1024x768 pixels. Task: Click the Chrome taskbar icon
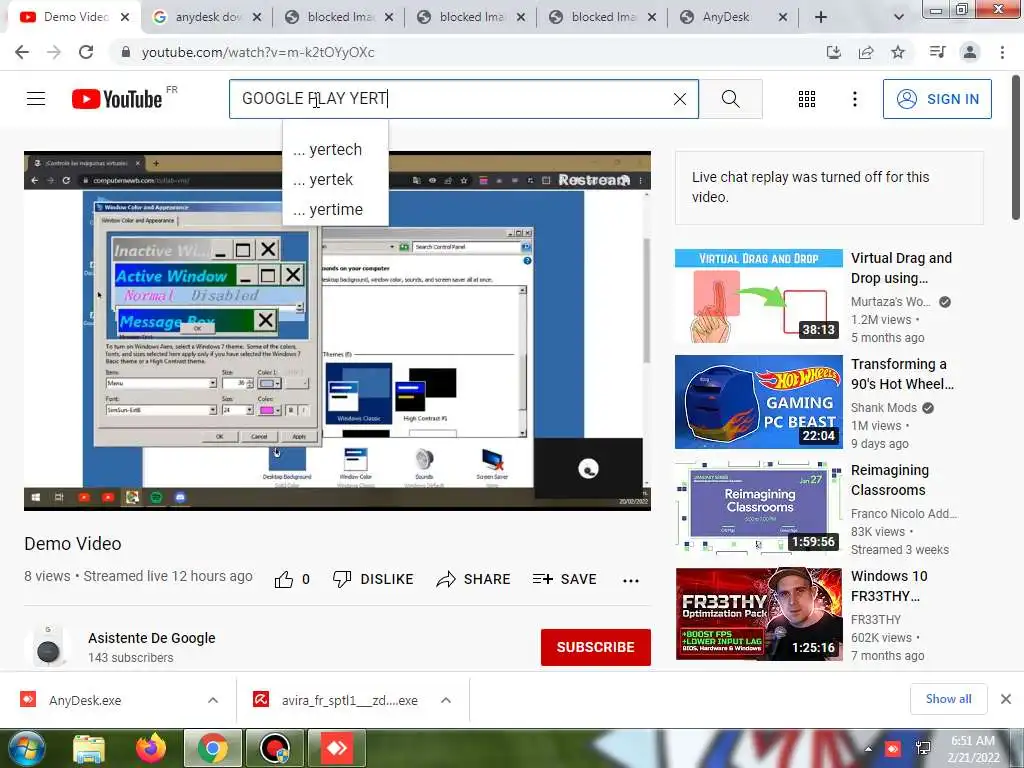tap(213, 748)
